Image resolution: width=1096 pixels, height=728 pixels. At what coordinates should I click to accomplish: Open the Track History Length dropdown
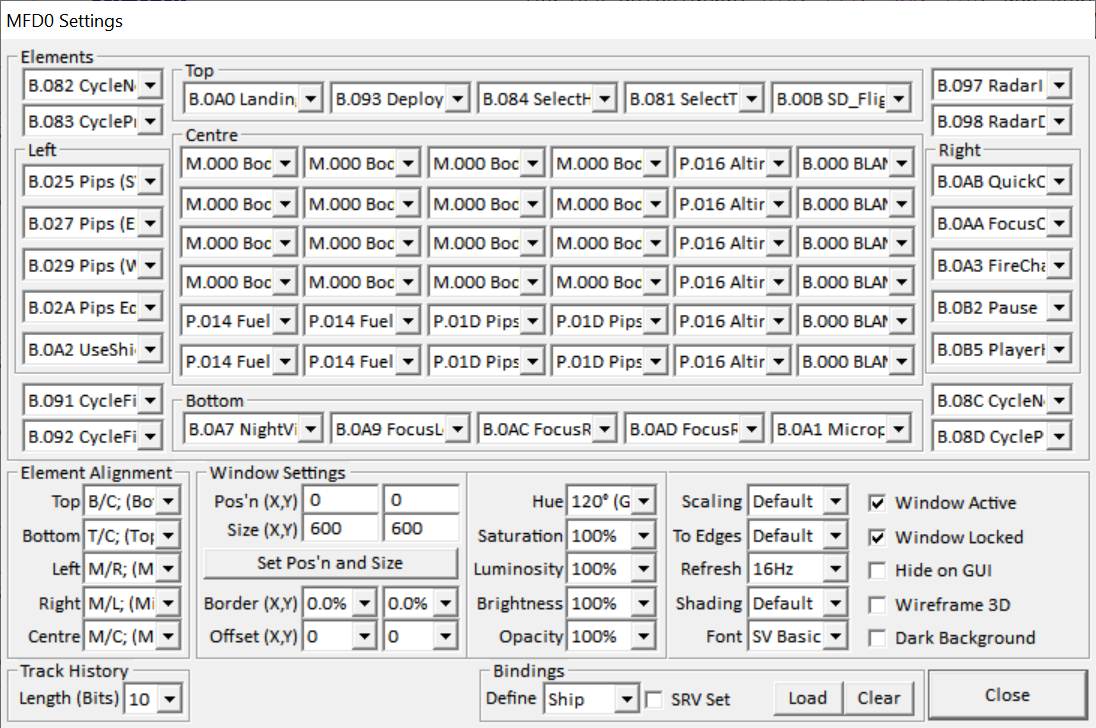click(152, 699)
